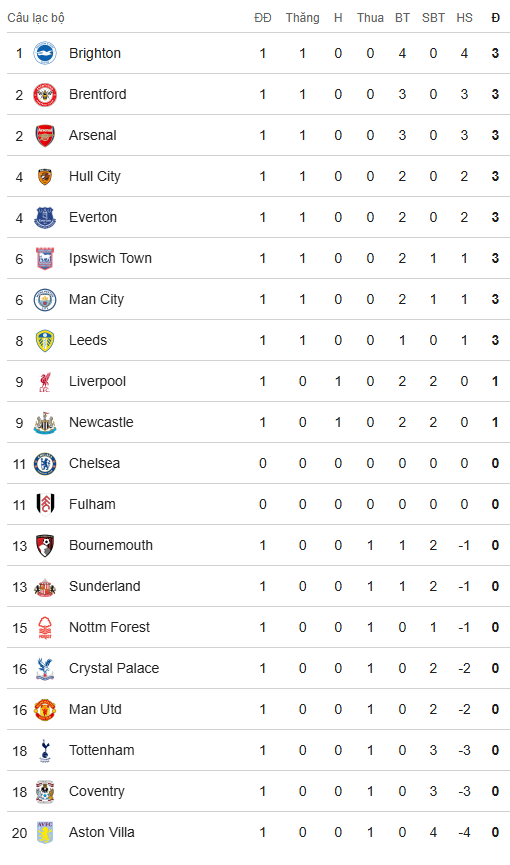Open the Ipswich Town team link
510x865 pixels.
(x=110, y=258)
